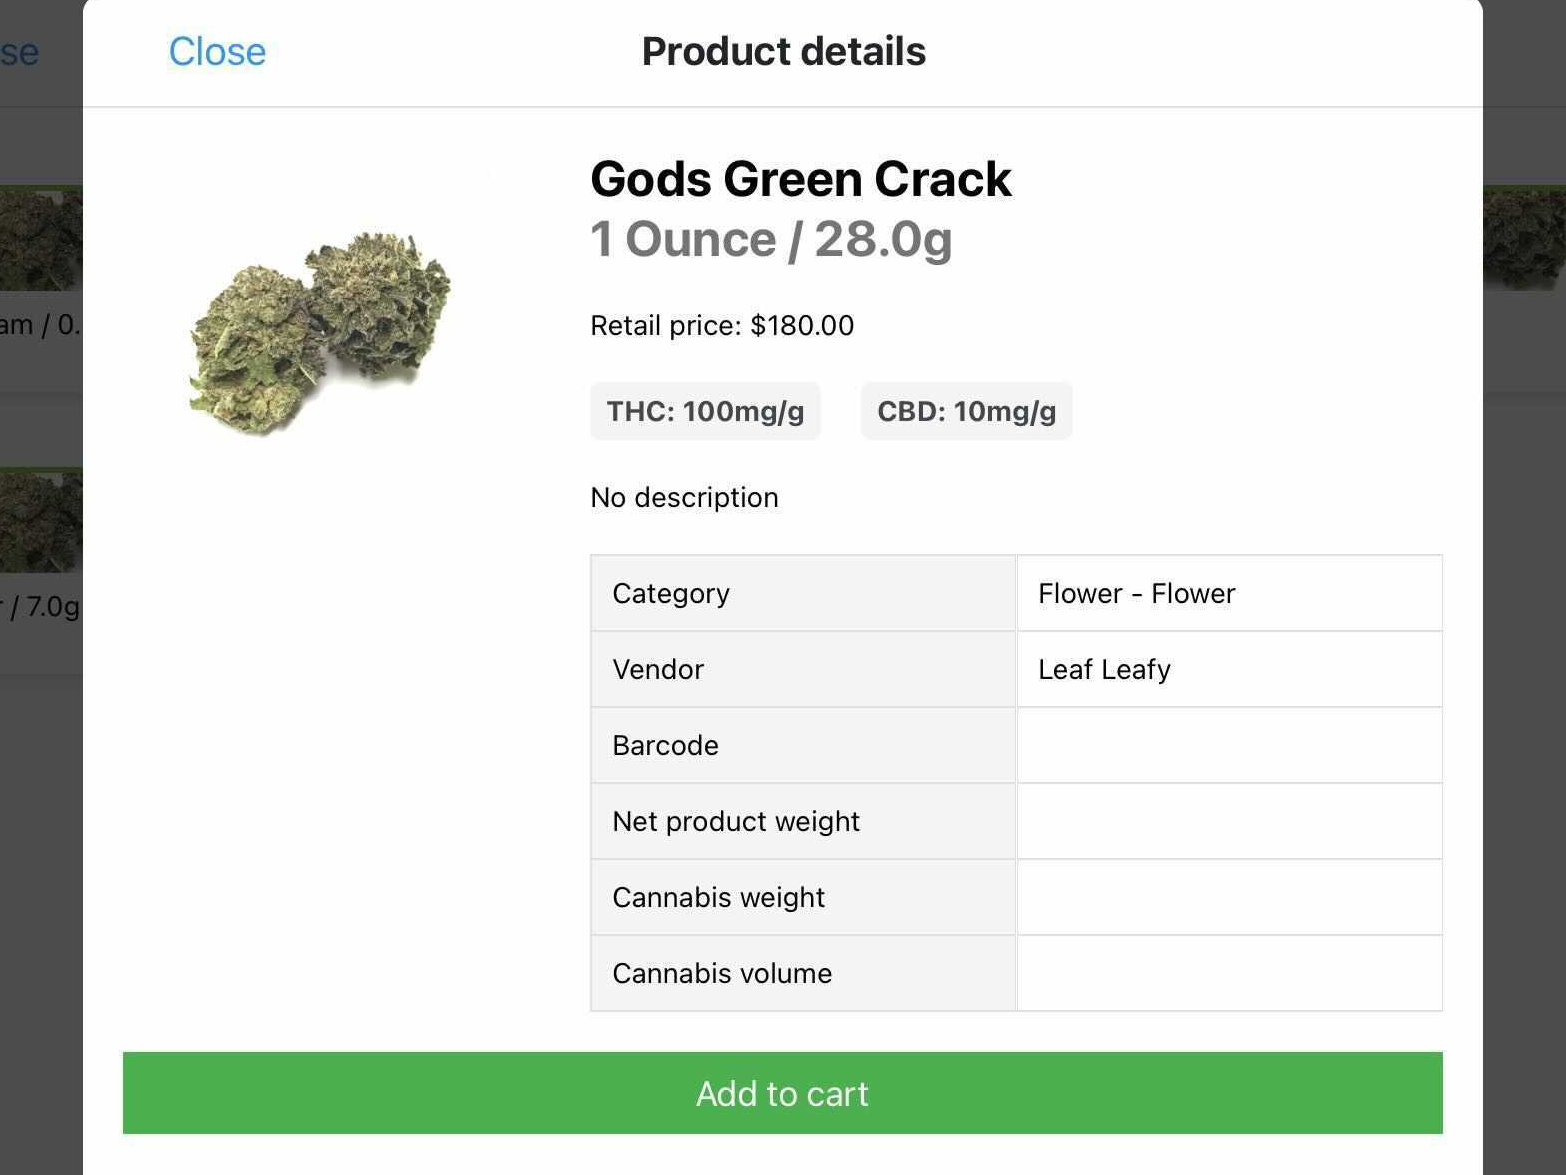Select the Category row label
Viewport: 1566px width, 1175px height.
tap(671, 594)
